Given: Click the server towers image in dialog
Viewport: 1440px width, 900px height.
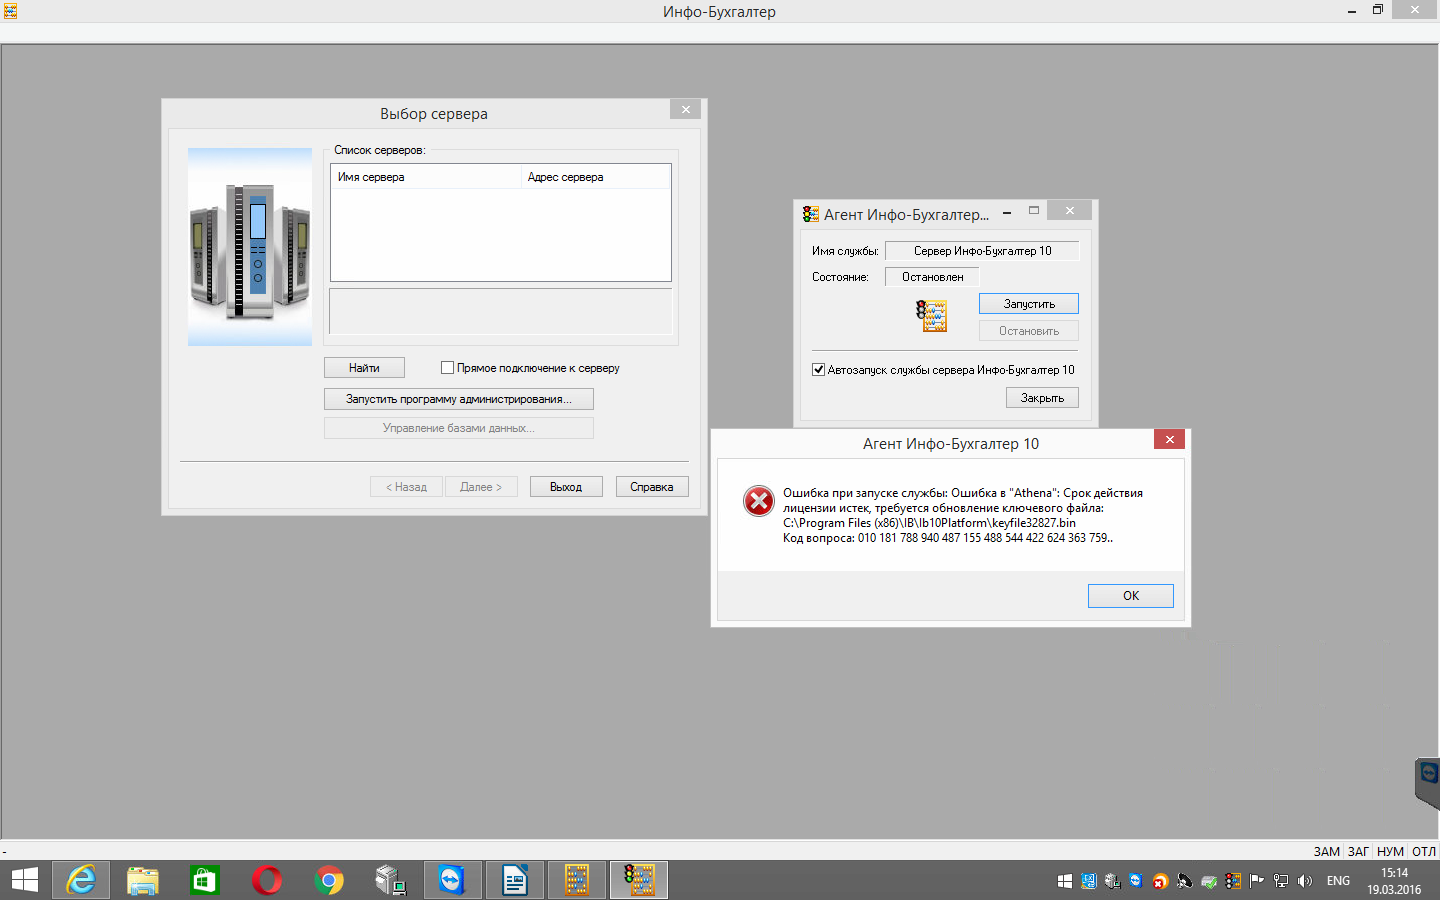Looking at the screenshot, I should [x=250, y=247].
